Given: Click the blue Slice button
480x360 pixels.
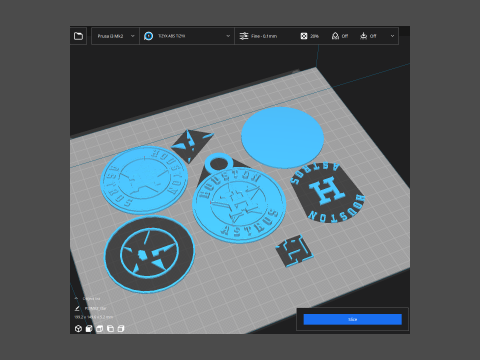Looking at the screenshot, I should coord(353,319).
